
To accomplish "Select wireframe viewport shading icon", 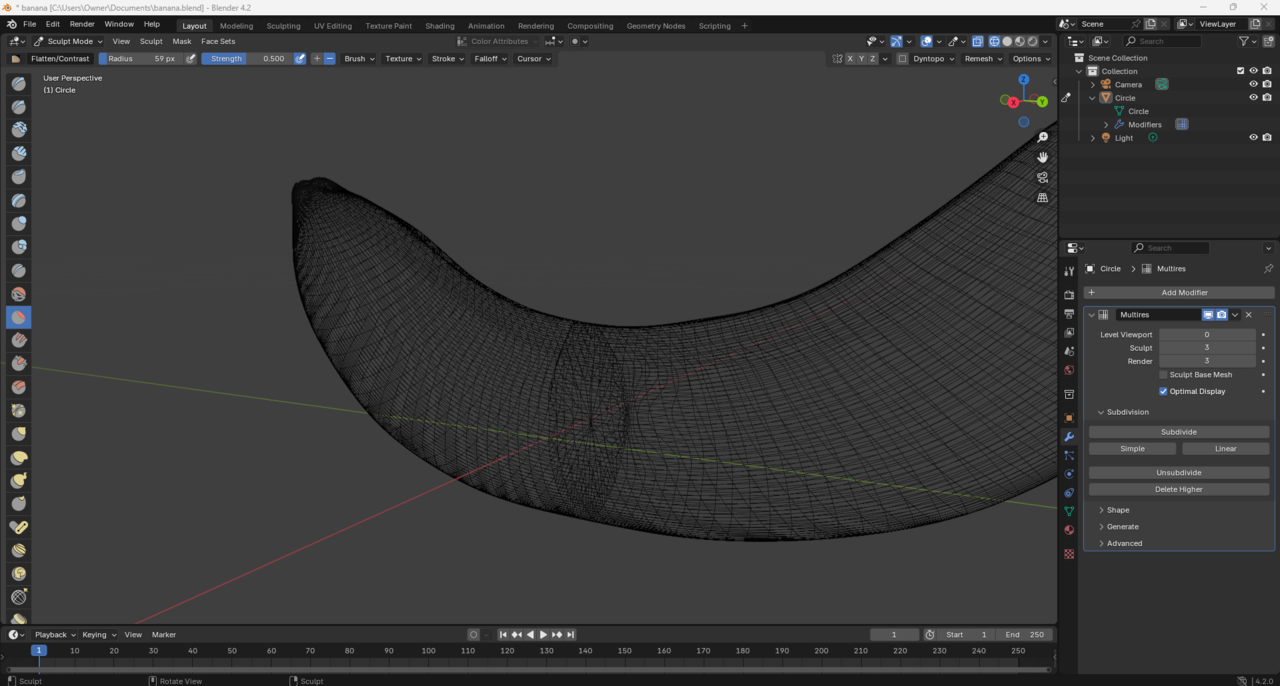I will click(x=994, y=42).
